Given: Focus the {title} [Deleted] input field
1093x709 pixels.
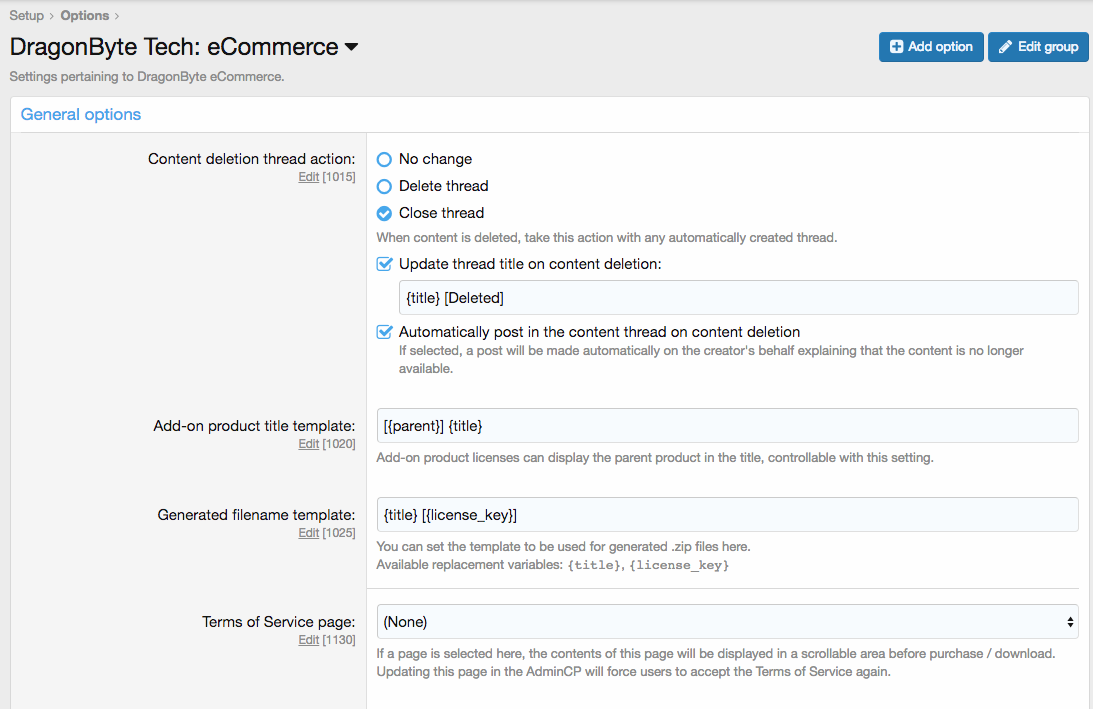Looking at the screenshot, I should (738, 298).
